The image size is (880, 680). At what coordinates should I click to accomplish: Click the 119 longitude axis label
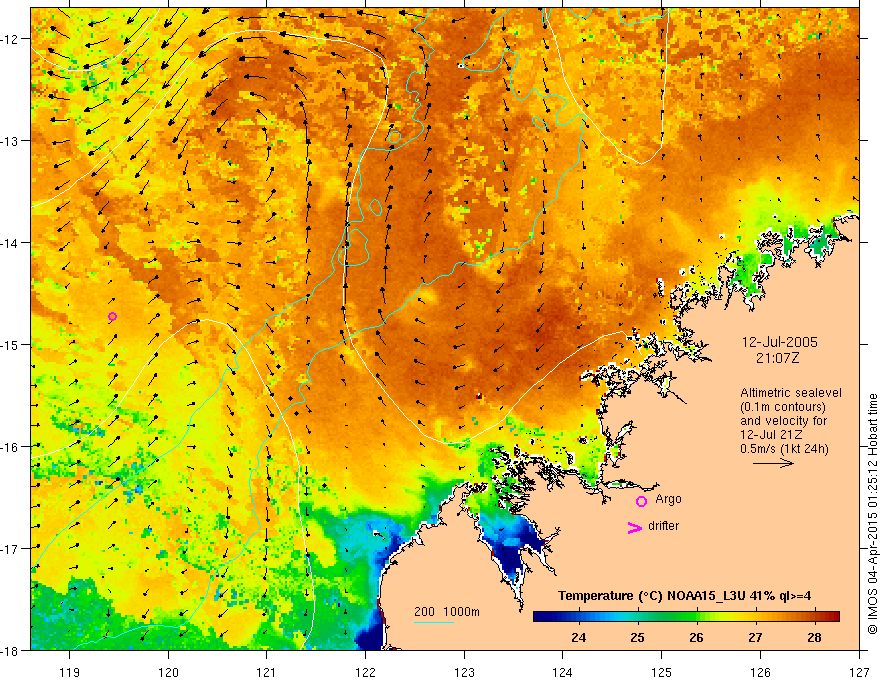pos(70,672)
